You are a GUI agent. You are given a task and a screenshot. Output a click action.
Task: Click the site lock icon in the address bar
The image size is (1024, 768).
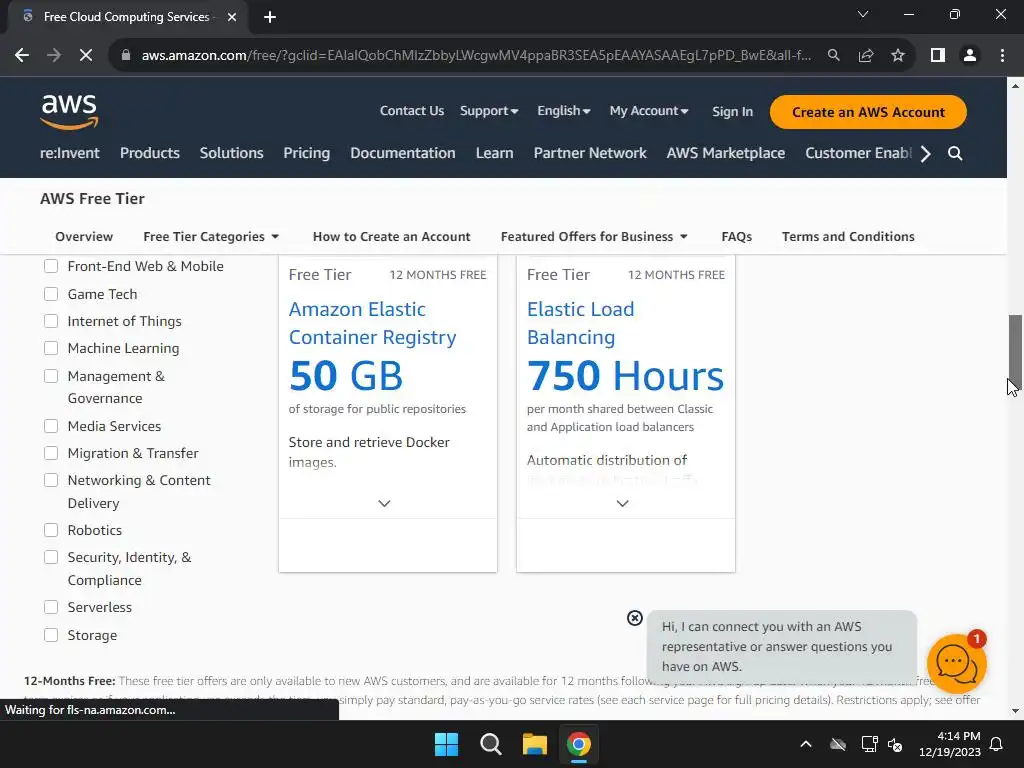(126, 56)
